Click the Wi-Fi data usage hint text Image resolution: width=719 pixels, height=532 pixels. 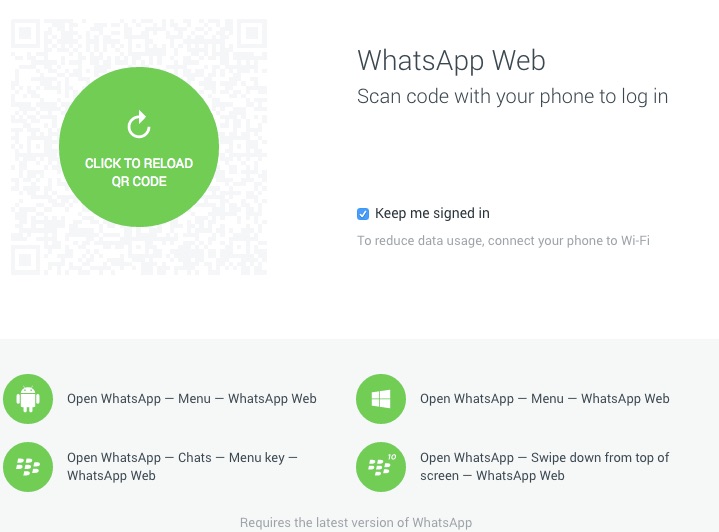coord(503,241)
